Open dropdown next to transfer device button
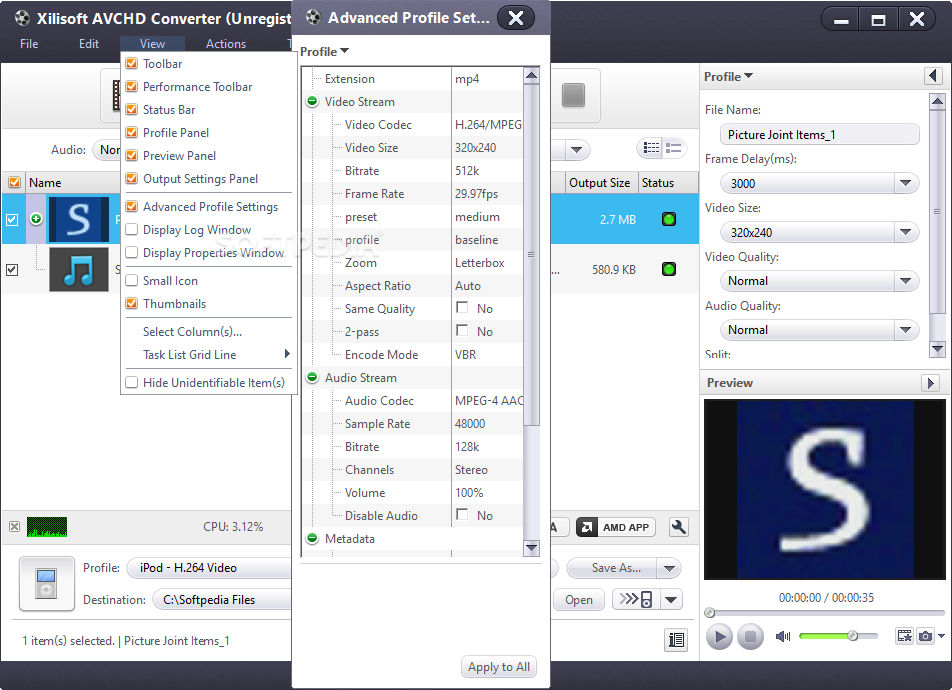The height and width of the screenshot is (690, 952). point(671,599)
